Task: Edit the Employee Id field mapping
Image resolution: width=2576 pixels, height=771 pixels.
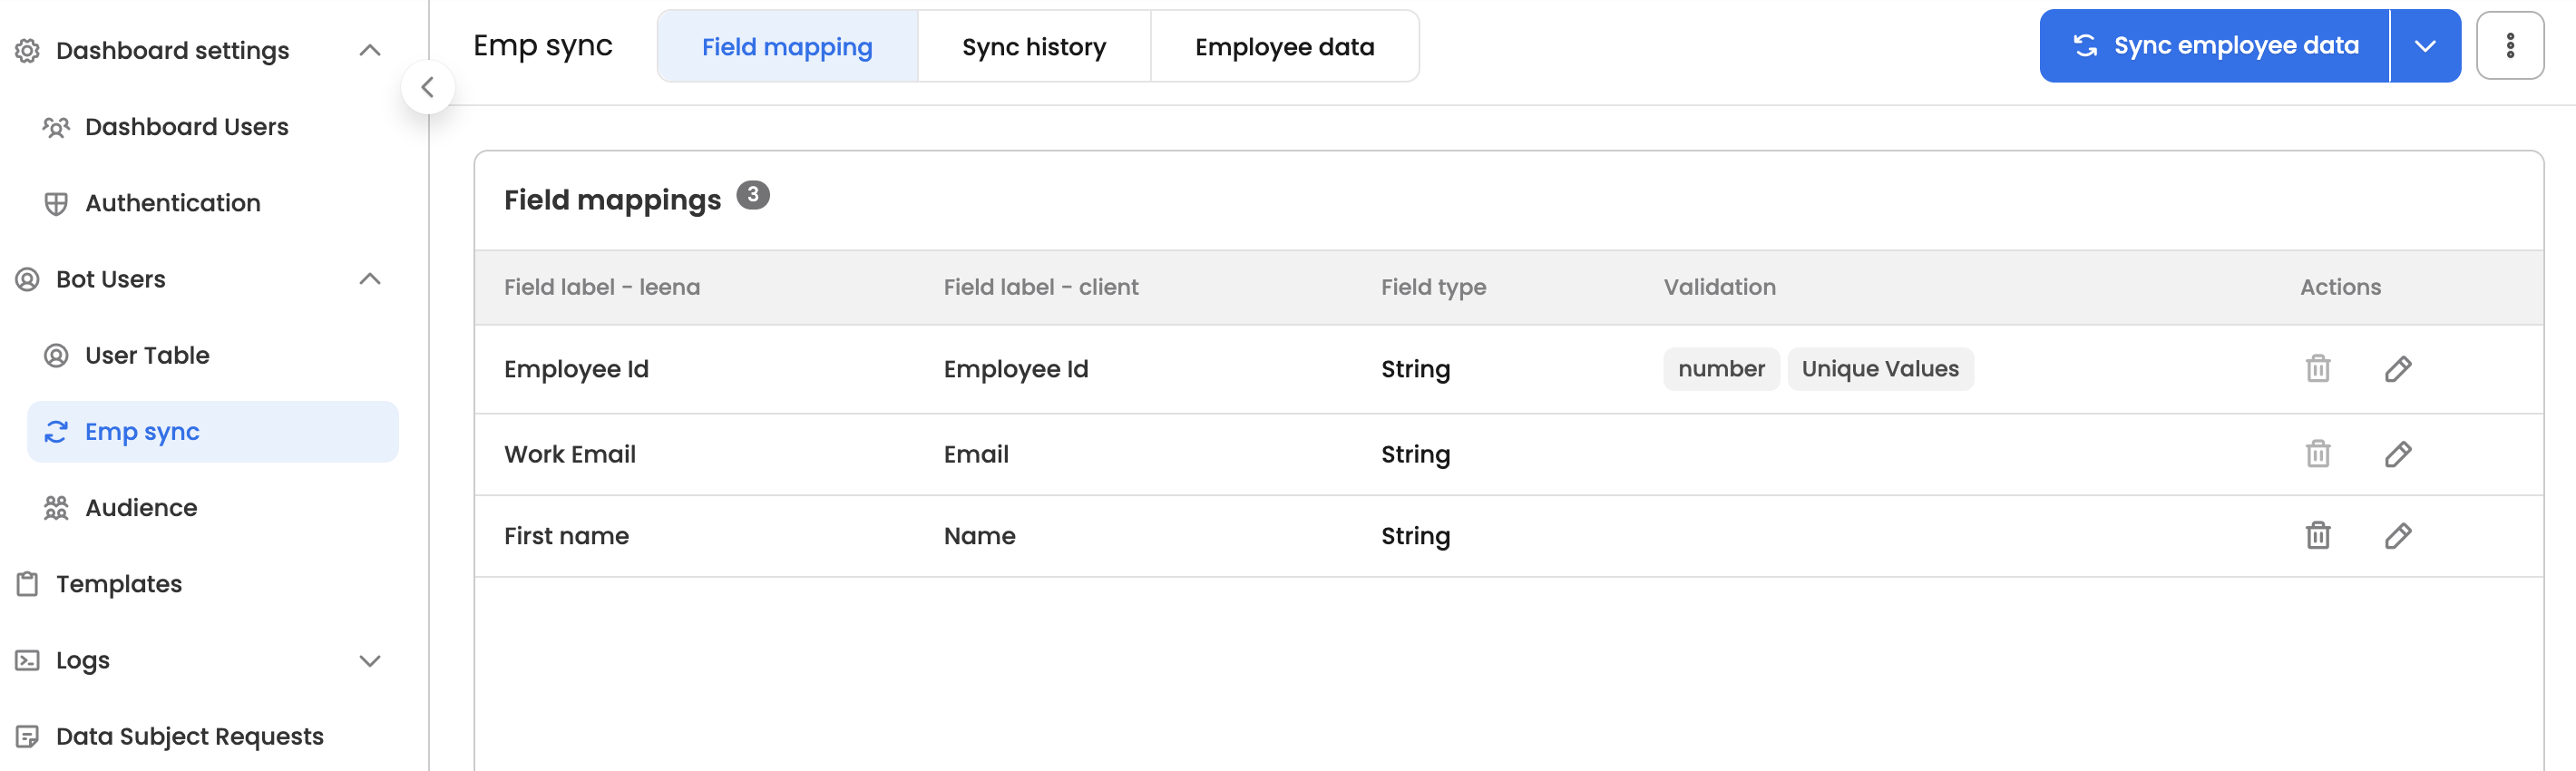Action: click(2397, 369)
